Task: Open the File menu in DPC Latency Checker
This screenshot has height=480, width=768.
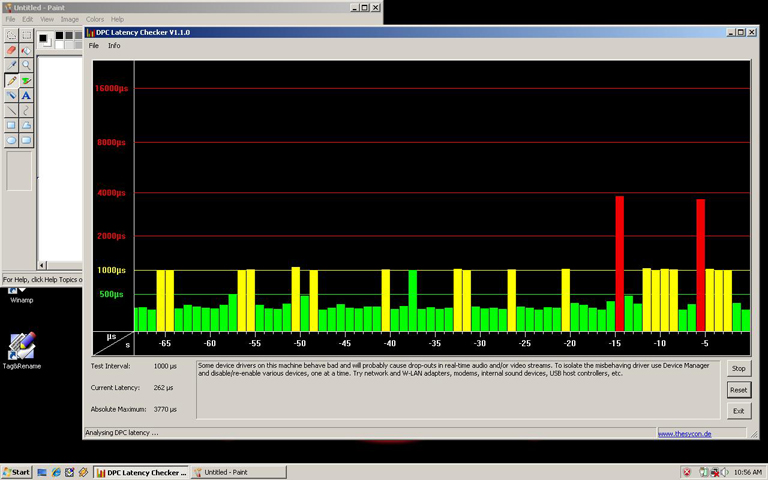Action: 94,46
